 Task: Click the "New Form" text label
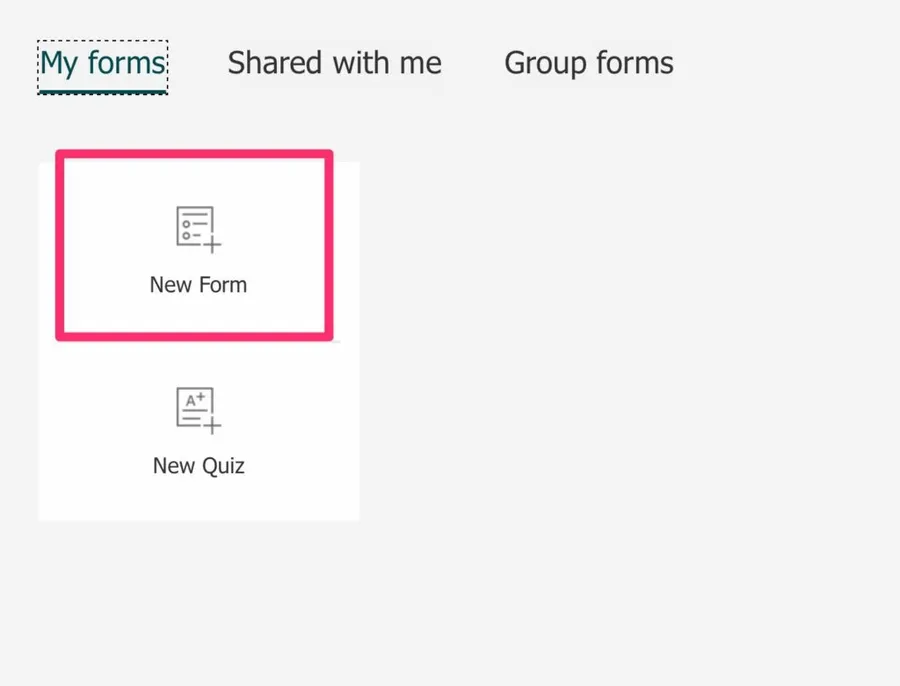[198, 285]
